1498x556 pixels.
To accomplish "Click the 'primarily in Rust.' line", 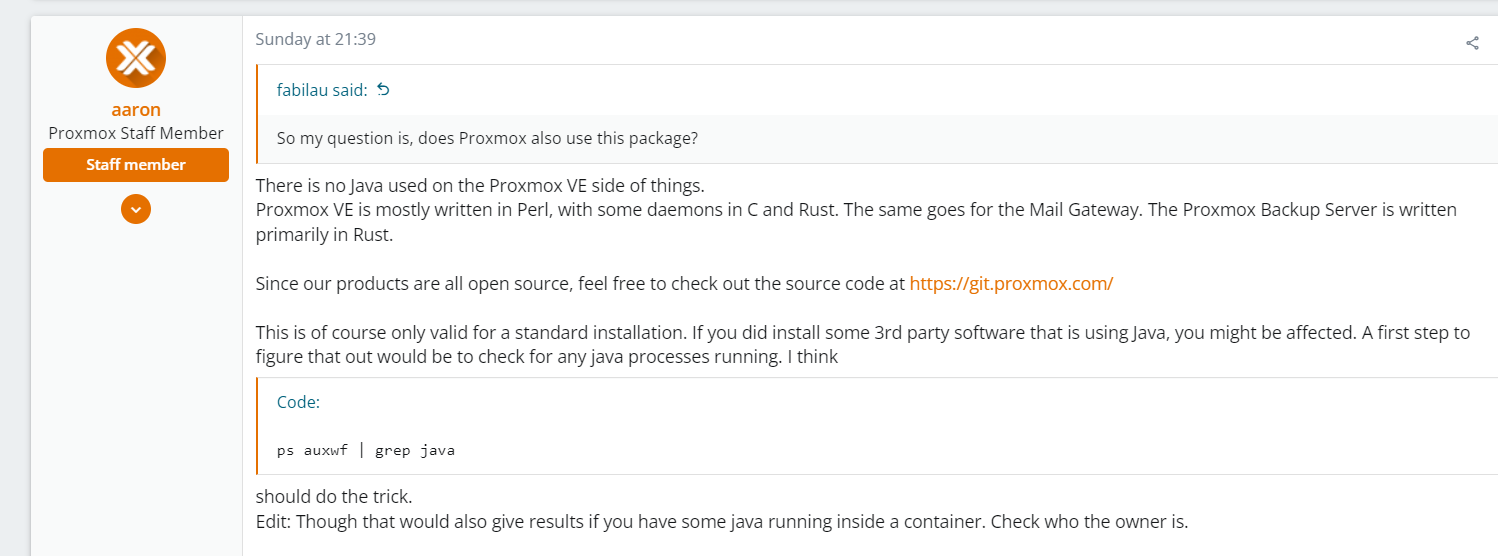I will point(322,234).
